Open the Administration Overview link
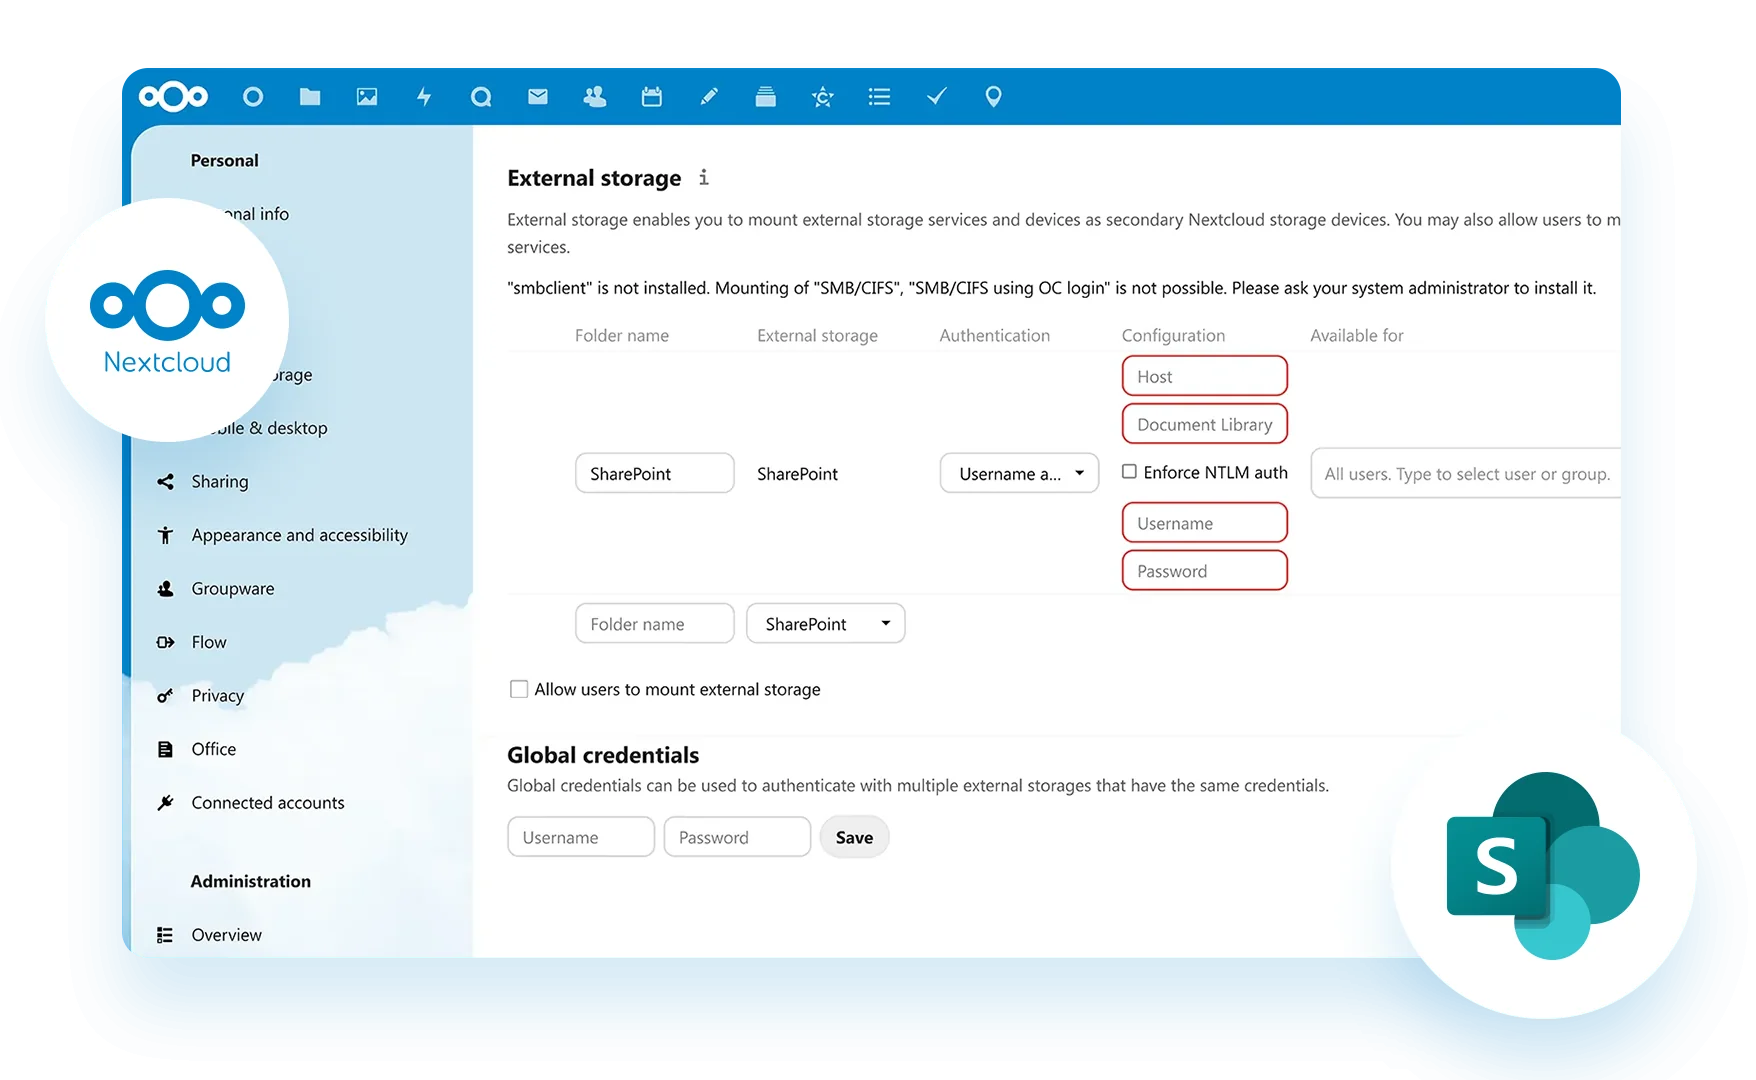The image size is (1756, 1080). click(226, 935)
